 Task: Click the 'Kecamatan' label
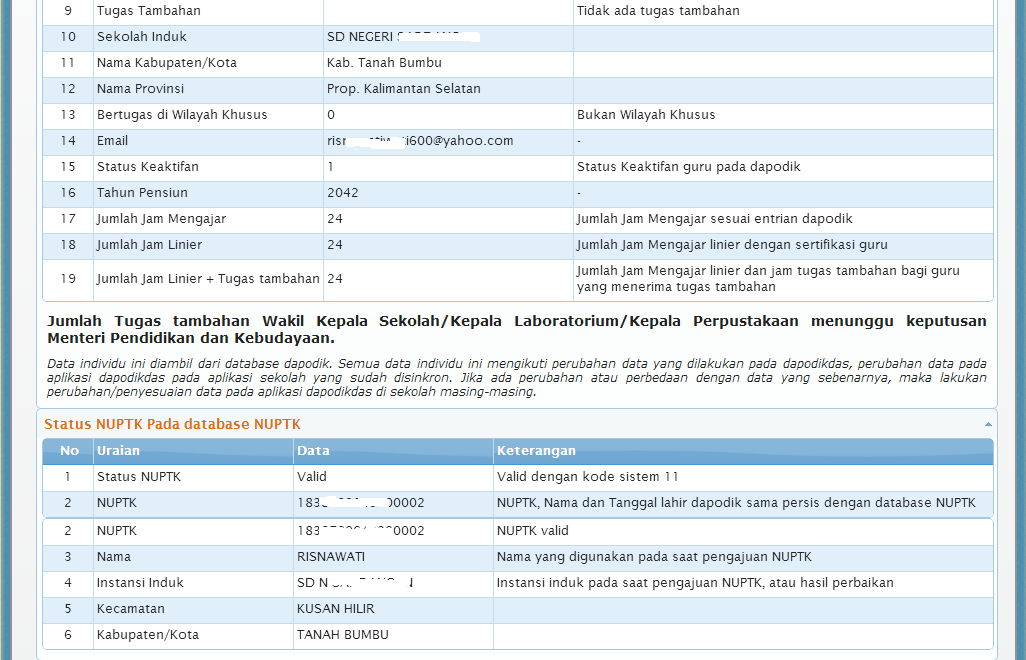click(130, 608)
